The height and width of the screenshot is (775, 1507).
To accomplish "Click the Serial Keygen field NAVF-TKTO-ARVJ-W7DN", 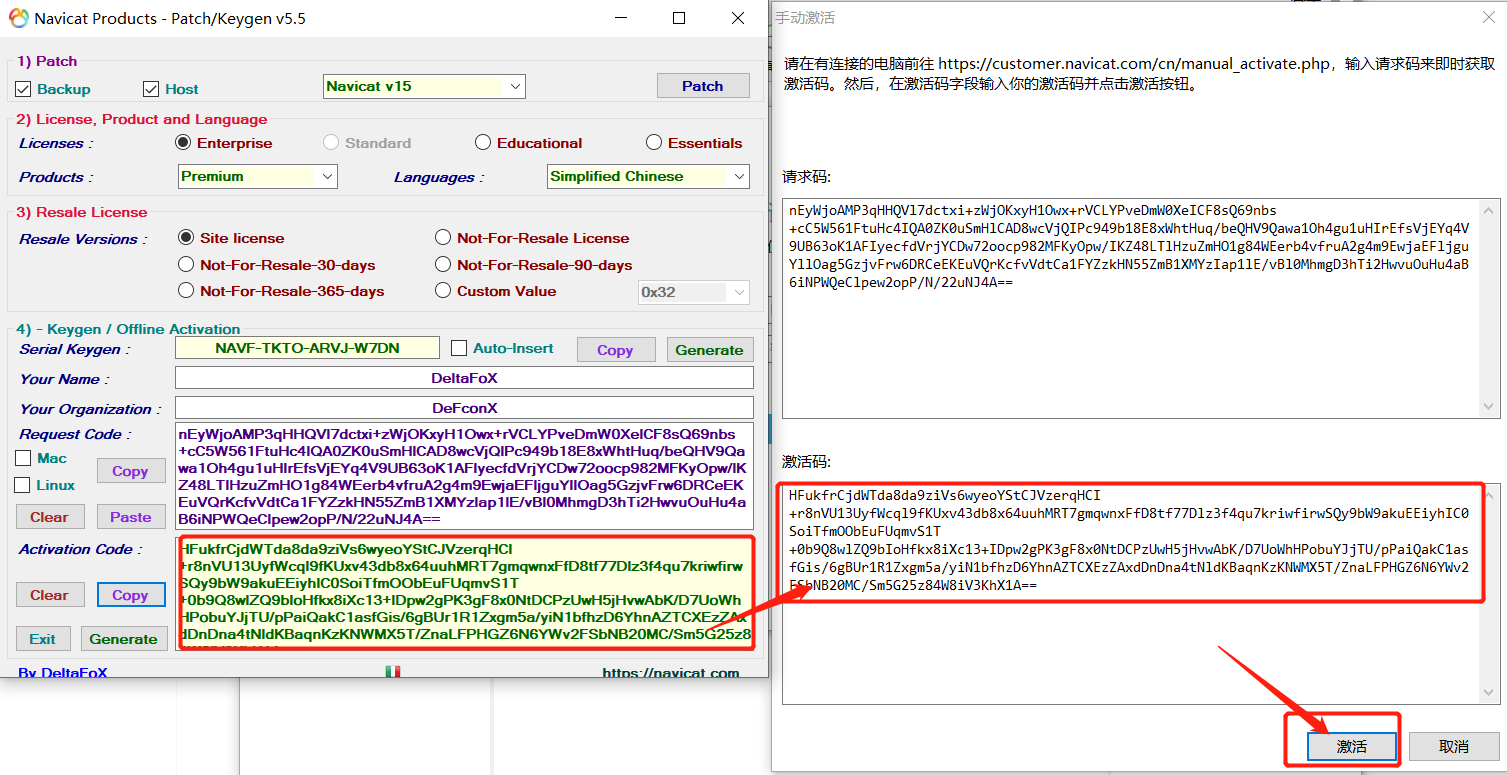I will pos(307,348).
